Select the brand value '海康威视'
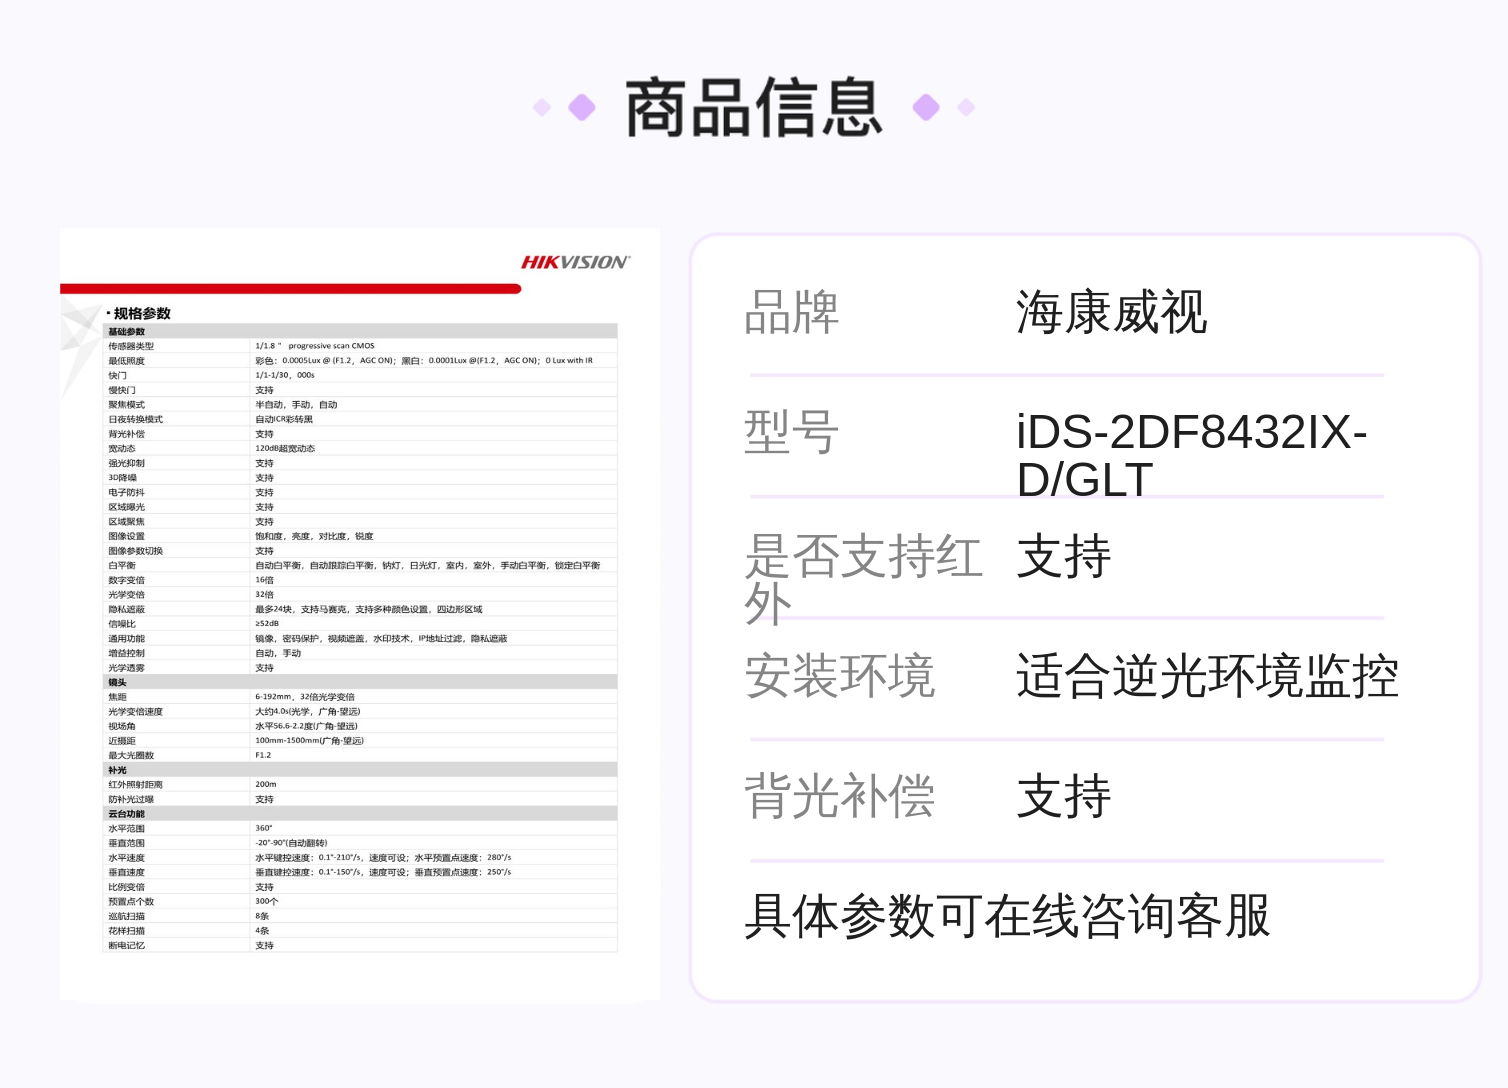1508x1088 pixels. point(1112,312)
